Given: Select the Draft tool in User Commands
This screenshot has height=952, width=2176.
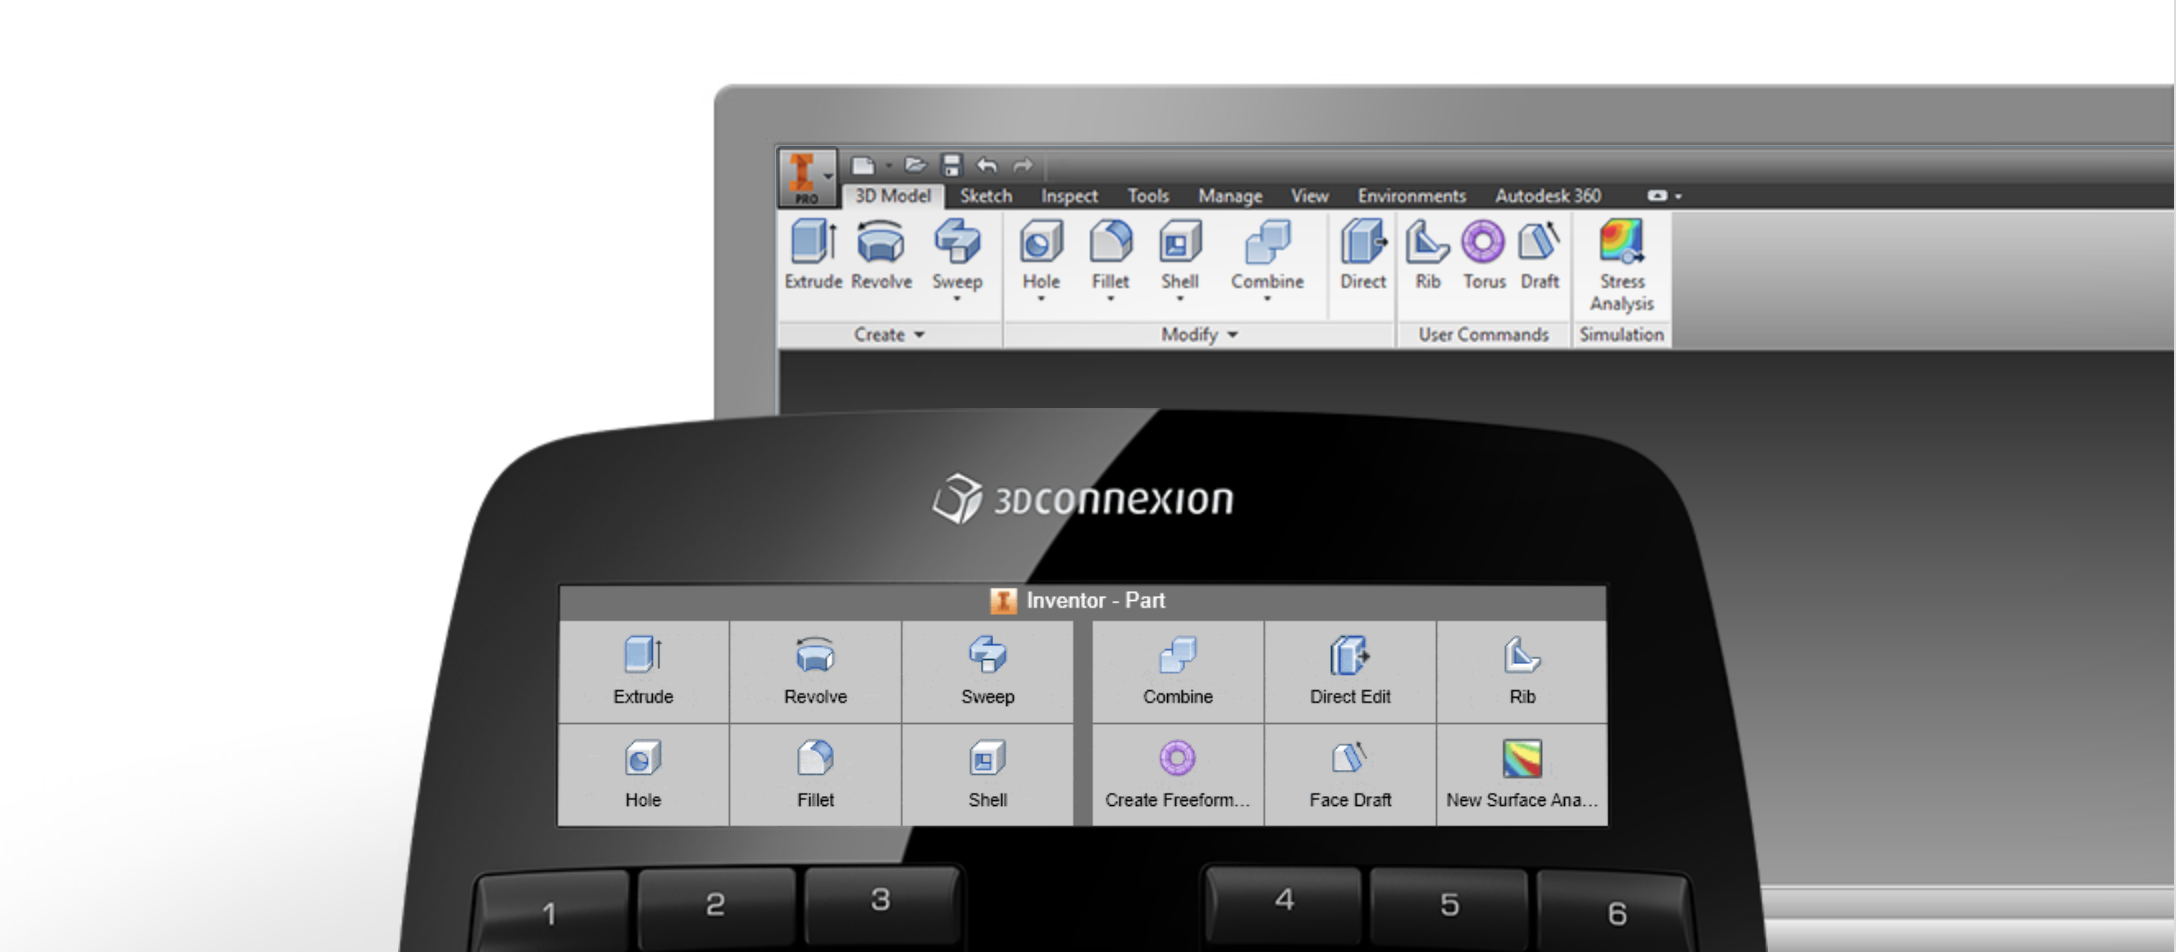Looking at the screenshot, I should [x=1540, y=255].
